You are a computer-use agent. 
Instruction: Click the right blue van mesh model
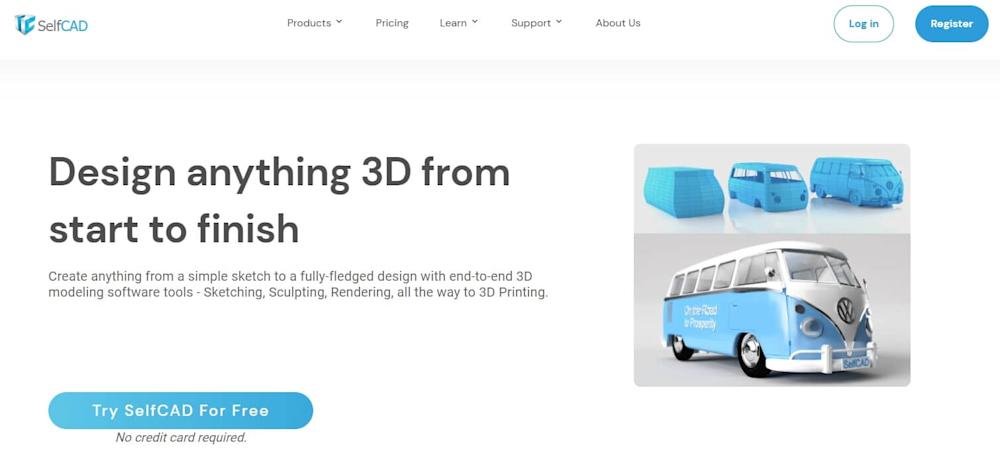pyautogui.click(x=856, y=180)
